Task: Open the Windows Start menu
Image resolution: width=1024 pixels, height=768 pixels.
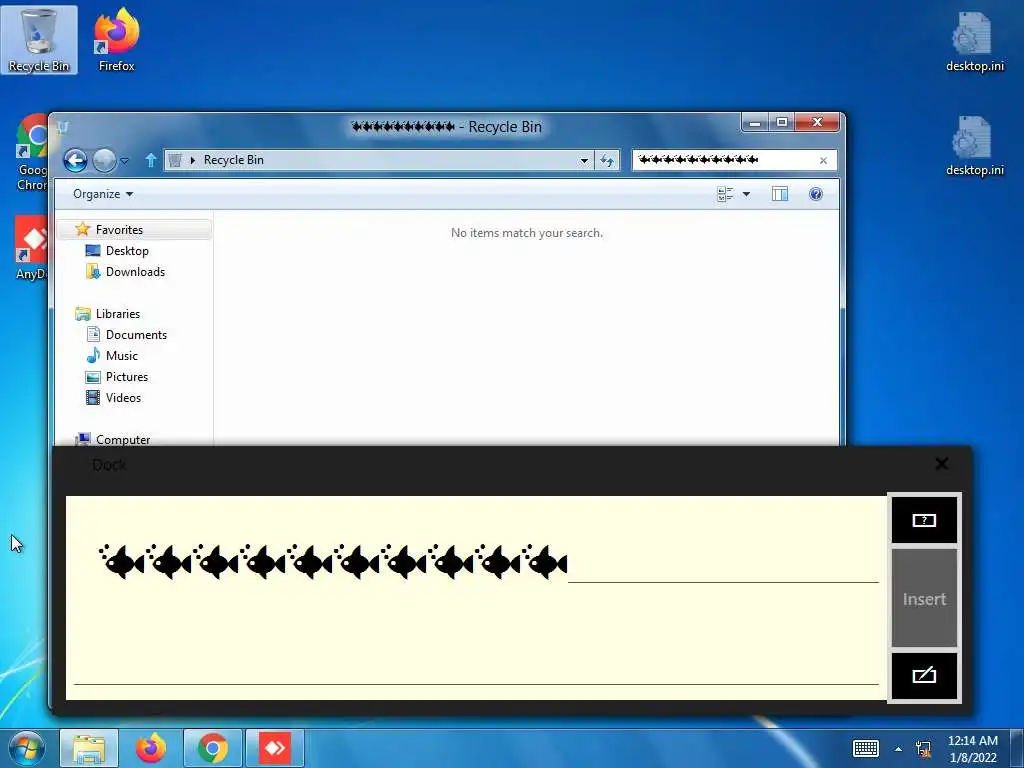Action: tap(27, 748)
